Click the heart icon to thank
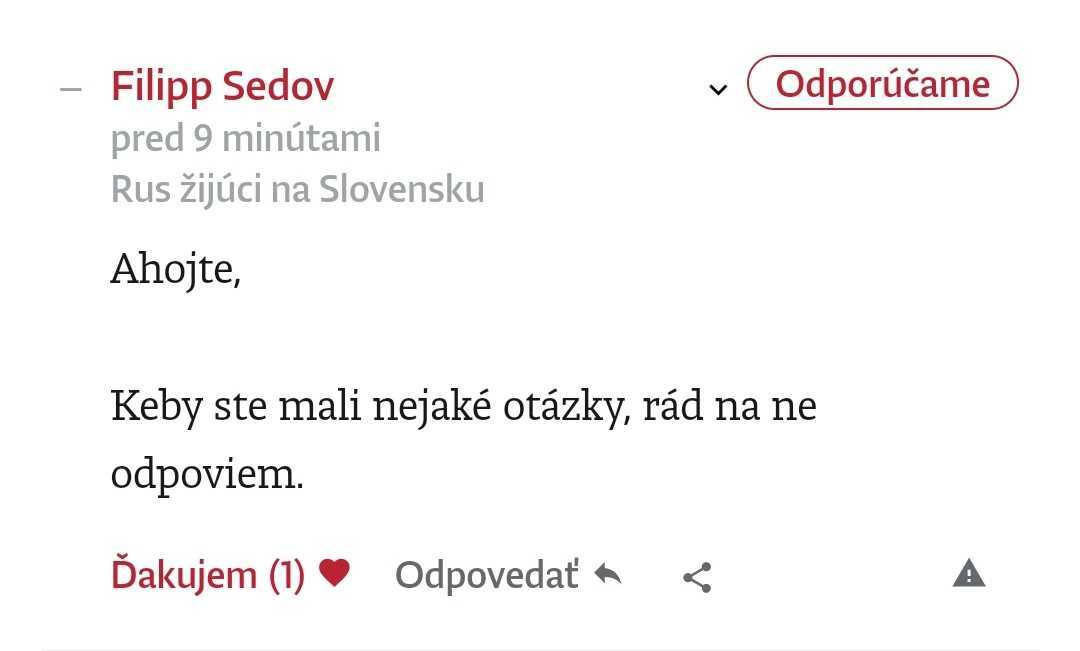The width and height of the screenshot is (1080, 651). coord(334,573)
